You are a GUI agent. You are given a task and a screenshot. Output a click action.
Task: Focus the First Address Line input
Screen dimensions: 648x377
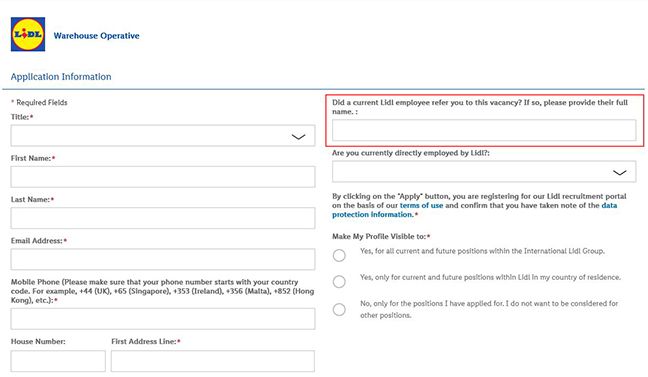213,361
